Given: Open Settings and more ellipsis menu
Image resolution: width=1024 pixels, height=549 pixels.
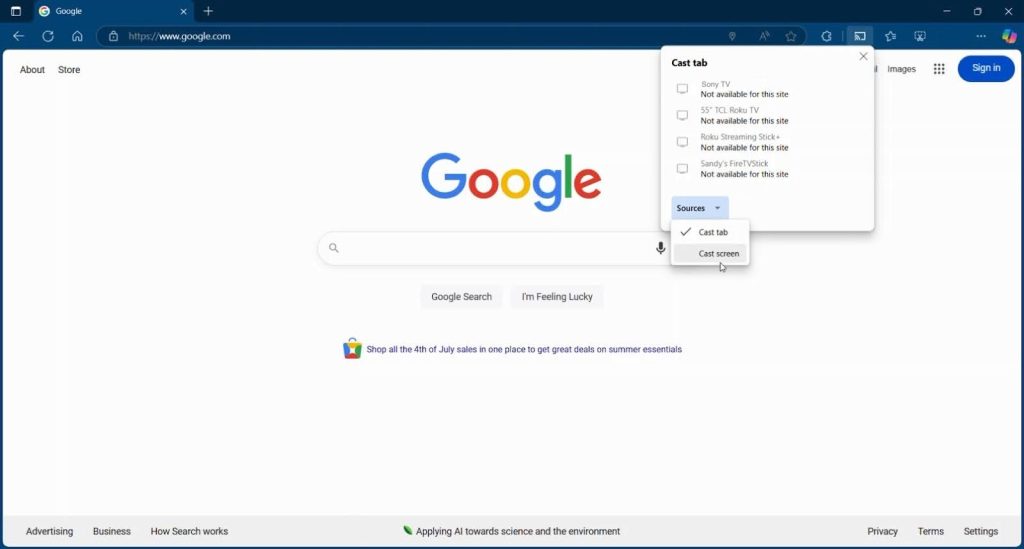Looking at the screenshot, I should 981,36.
